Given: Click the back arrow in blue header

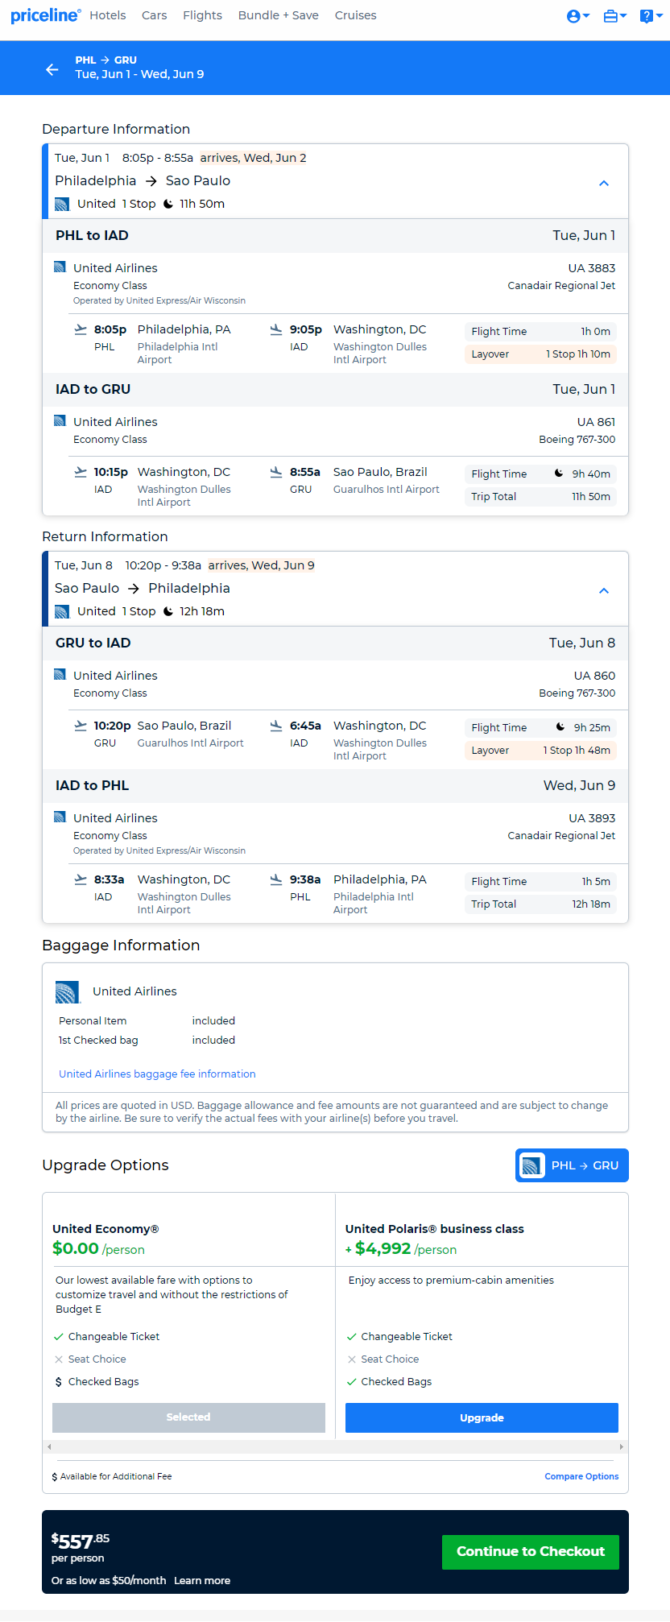Looking at the screenshot, I should click(x=52, y=69).
